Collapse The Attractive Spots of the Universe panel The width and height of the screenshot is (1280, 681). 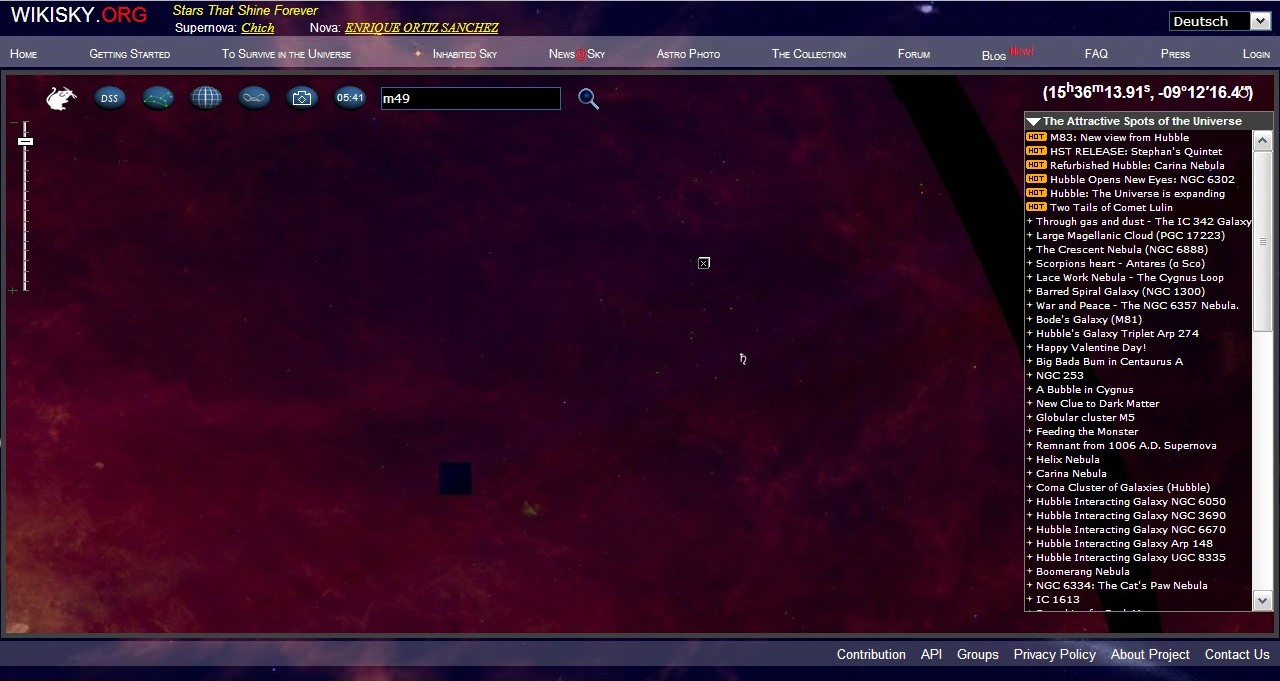pyautogui.click(x=1033, y=121)
